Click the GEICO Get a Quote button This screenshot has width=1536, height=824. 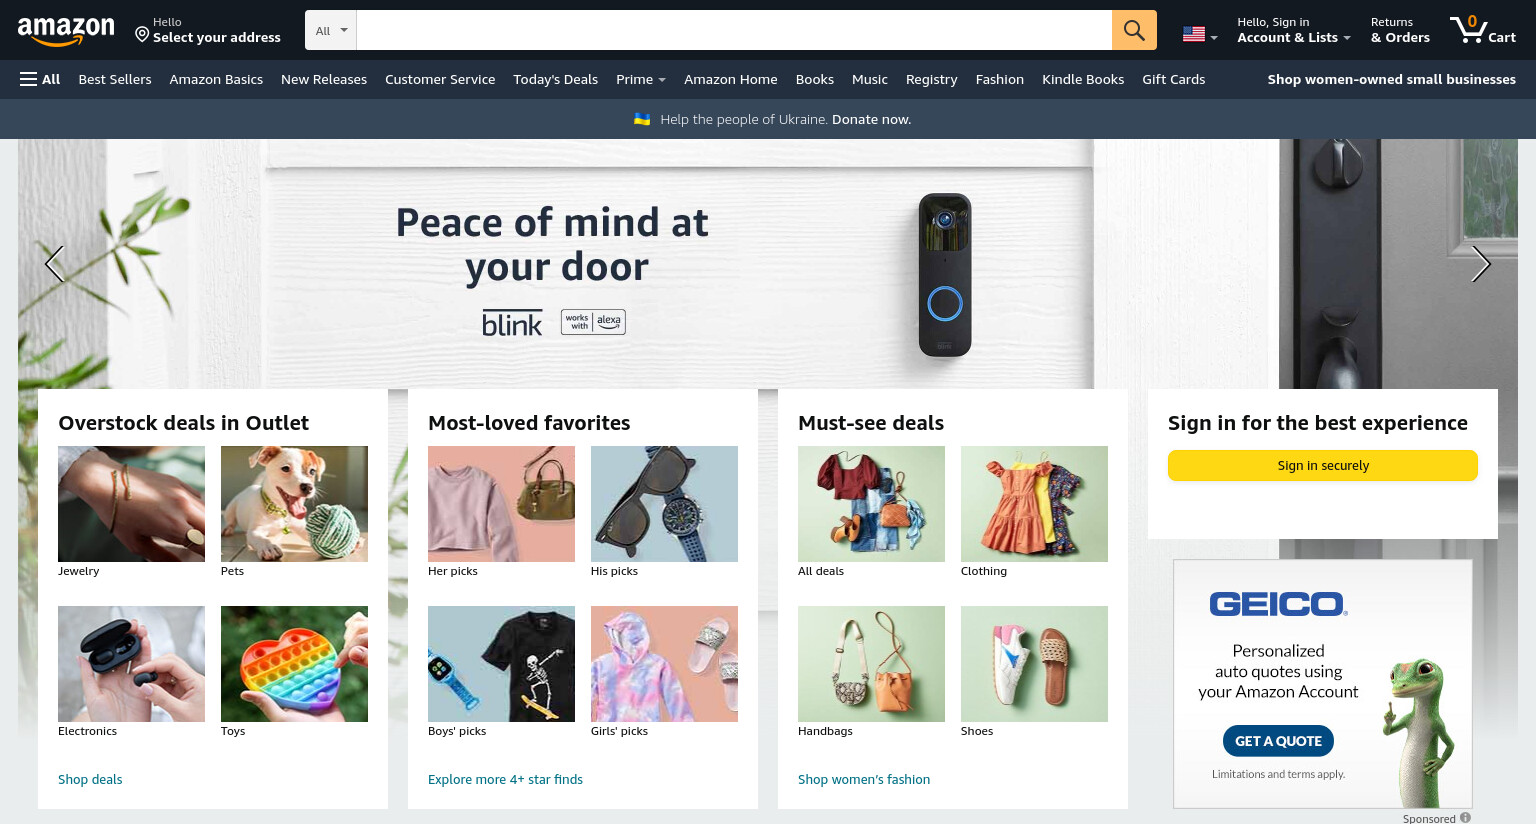[x=1278, y=741]
